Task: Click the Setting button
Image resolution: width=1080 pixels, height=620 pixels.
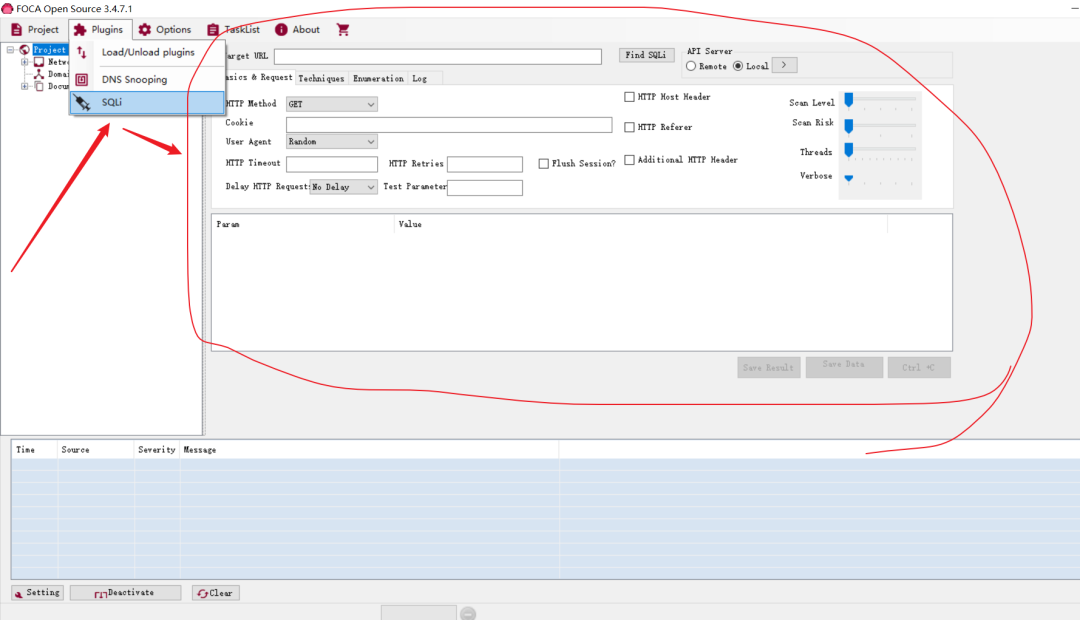Action: pos(38,592)
